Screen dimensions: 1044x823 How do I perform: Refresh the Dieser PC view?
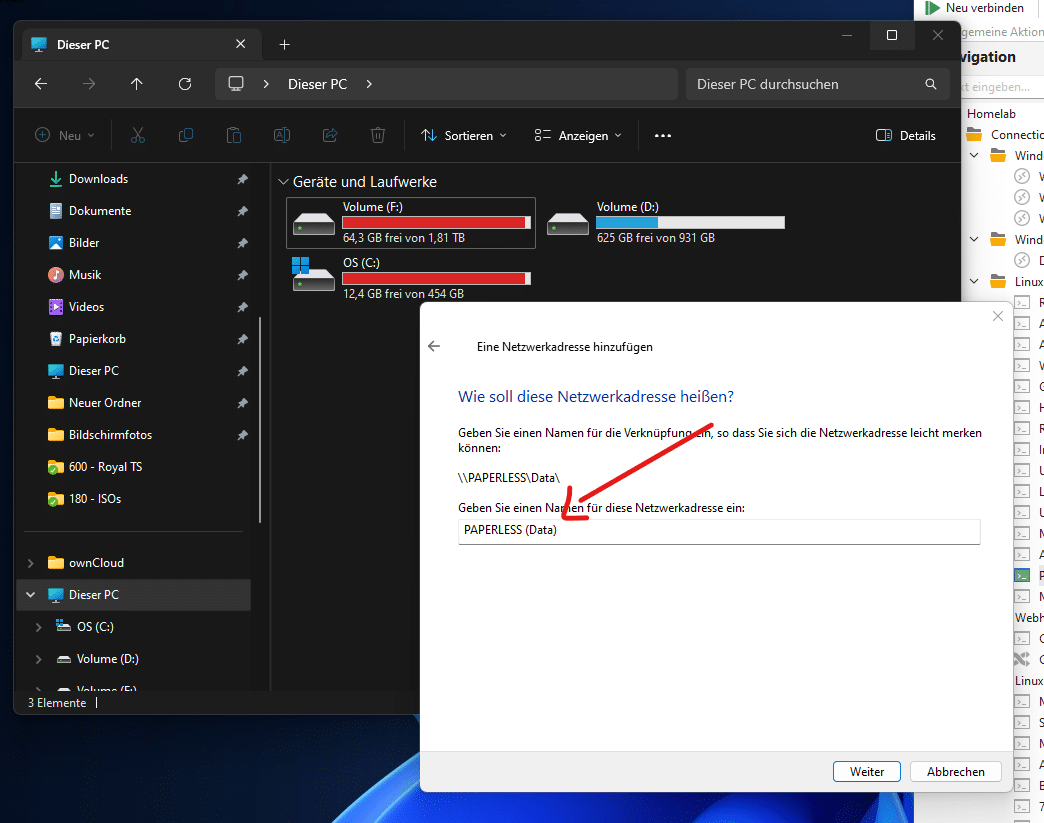[x=185, y=84]
